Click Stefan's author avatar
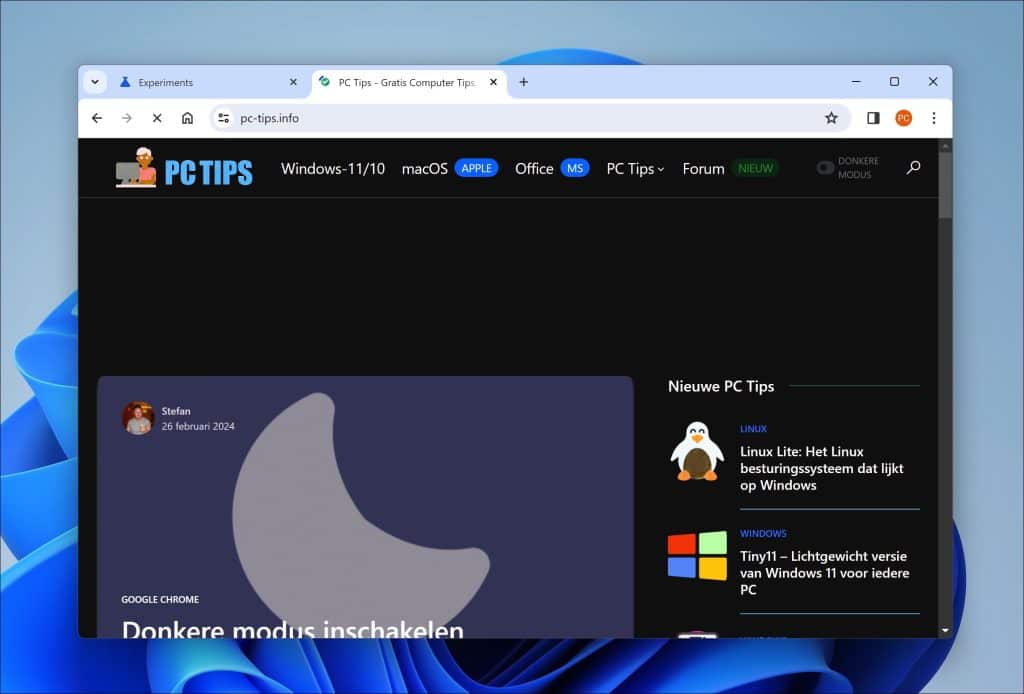The image size is (1024, 694). click(x=138, y=418)
